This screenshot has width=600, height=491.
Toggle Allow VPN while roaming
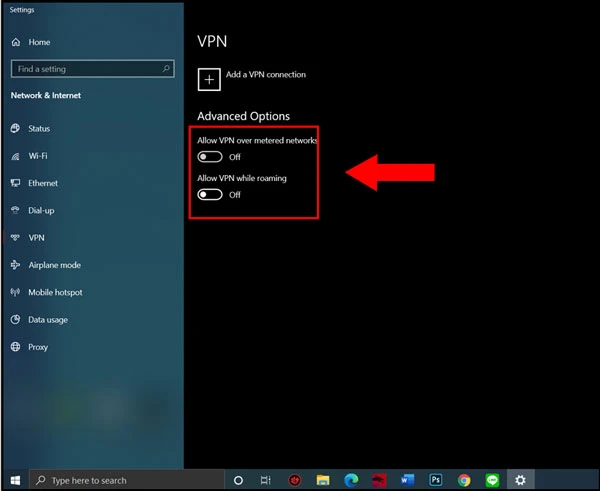[210, 195]
